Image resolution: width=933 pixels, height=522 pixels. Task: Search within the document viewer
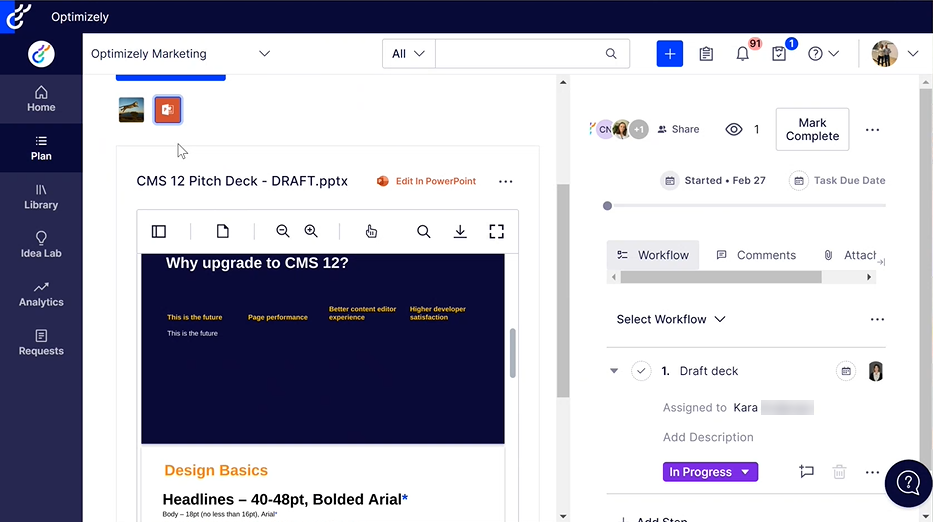[x=424, y=232]
